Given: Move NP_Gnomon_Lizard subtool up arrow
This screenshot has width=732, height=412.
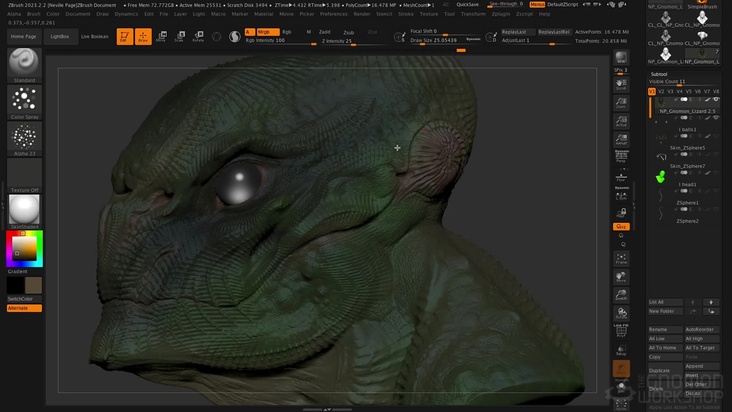Looking at the screenshot, I should click(693, 302).
